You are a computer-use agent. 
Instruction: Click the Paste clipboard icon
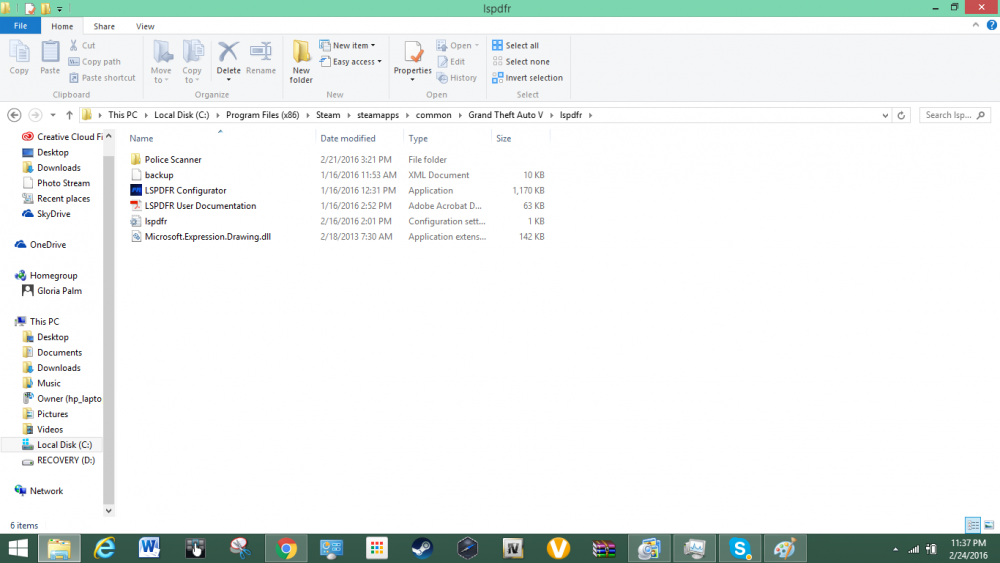click(50, 57)
